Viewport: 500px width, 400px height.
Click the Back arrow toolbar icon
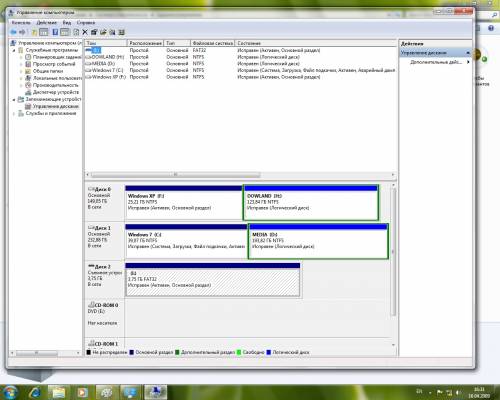(13, 32)
